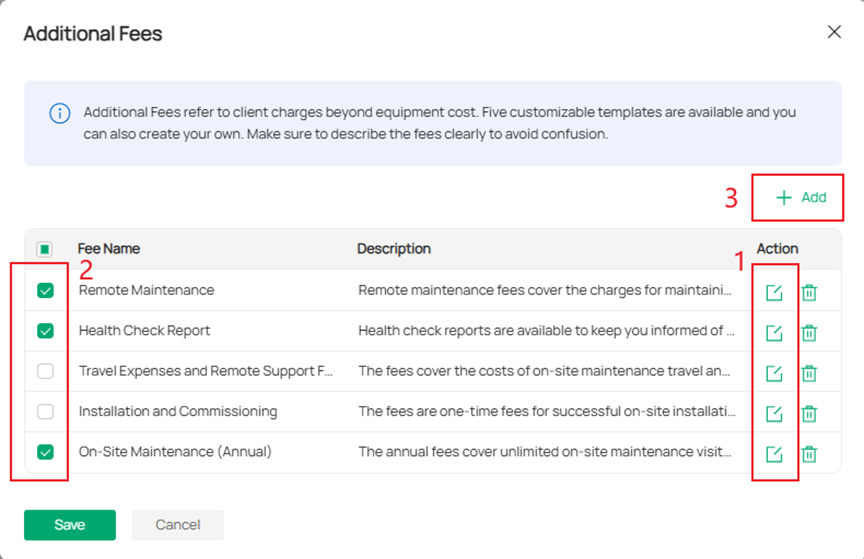864x559 pixels.
Task: Click the 'Additional Fees' dialog title
Action: click(93, 34)
